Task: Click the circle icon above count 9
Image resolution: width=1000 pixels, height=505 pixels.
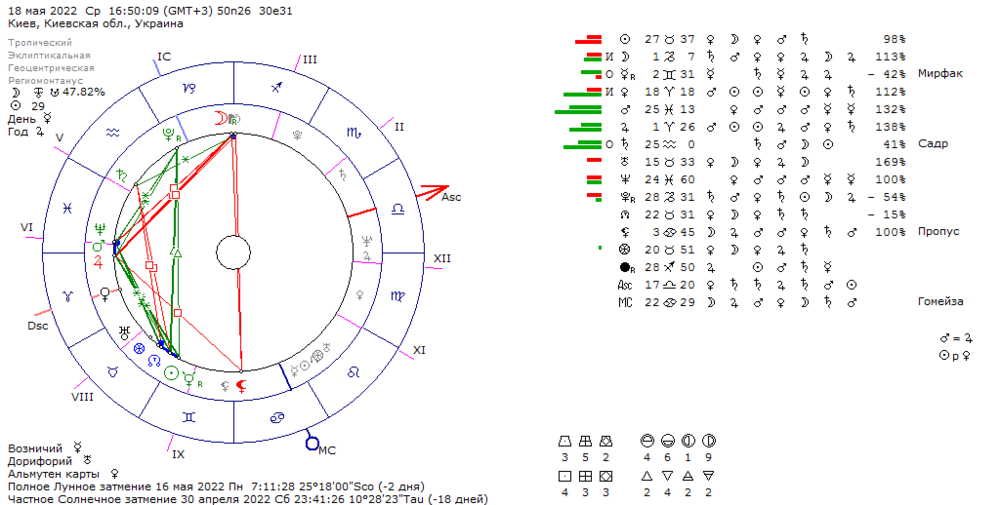Action: tap(709, 441)
